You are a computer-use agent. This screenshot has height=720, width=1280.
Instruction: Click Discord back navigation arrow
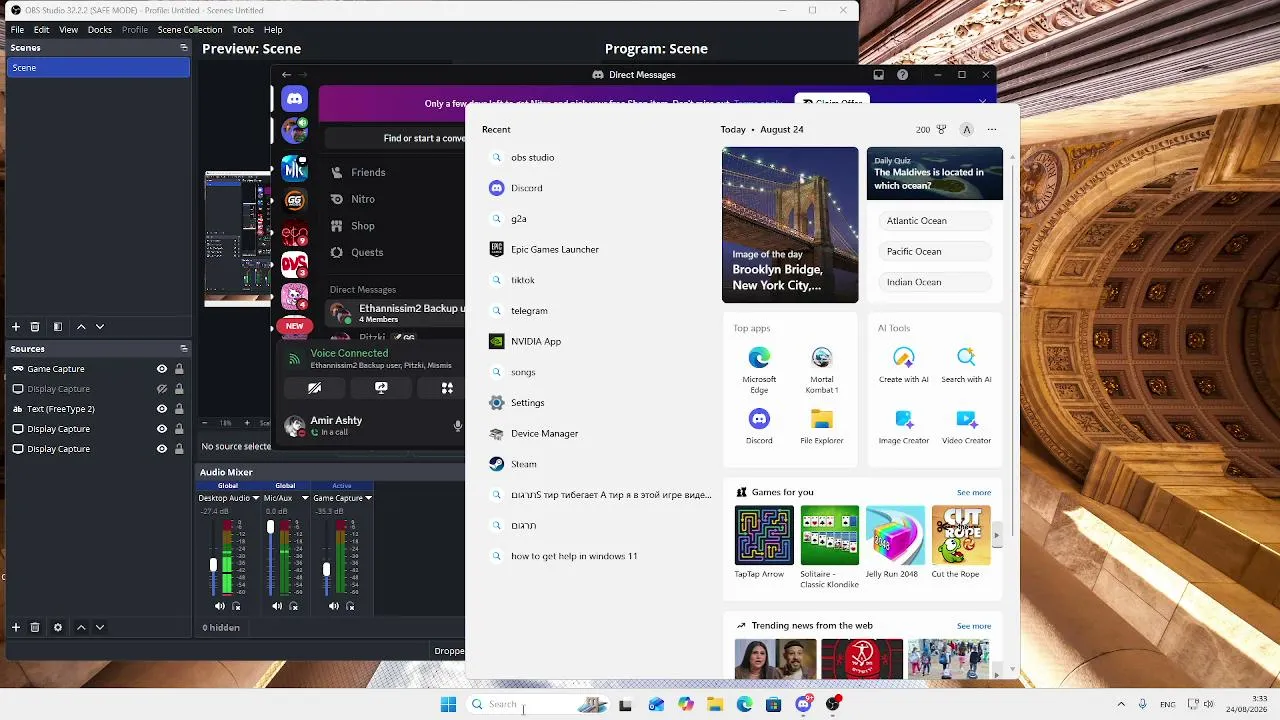pos(286,75)
